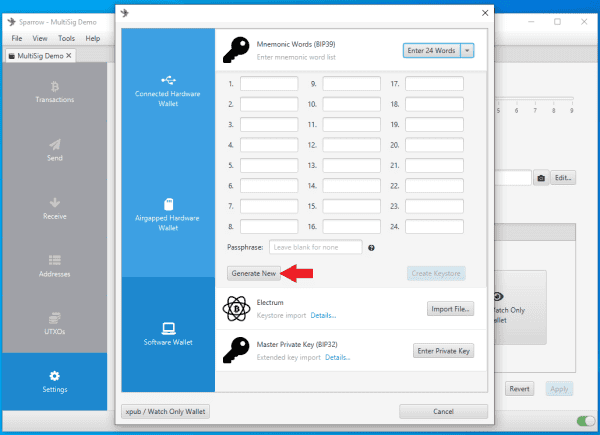
Task: Click mnemonic word field 1
Action: (x=269, y=84)
